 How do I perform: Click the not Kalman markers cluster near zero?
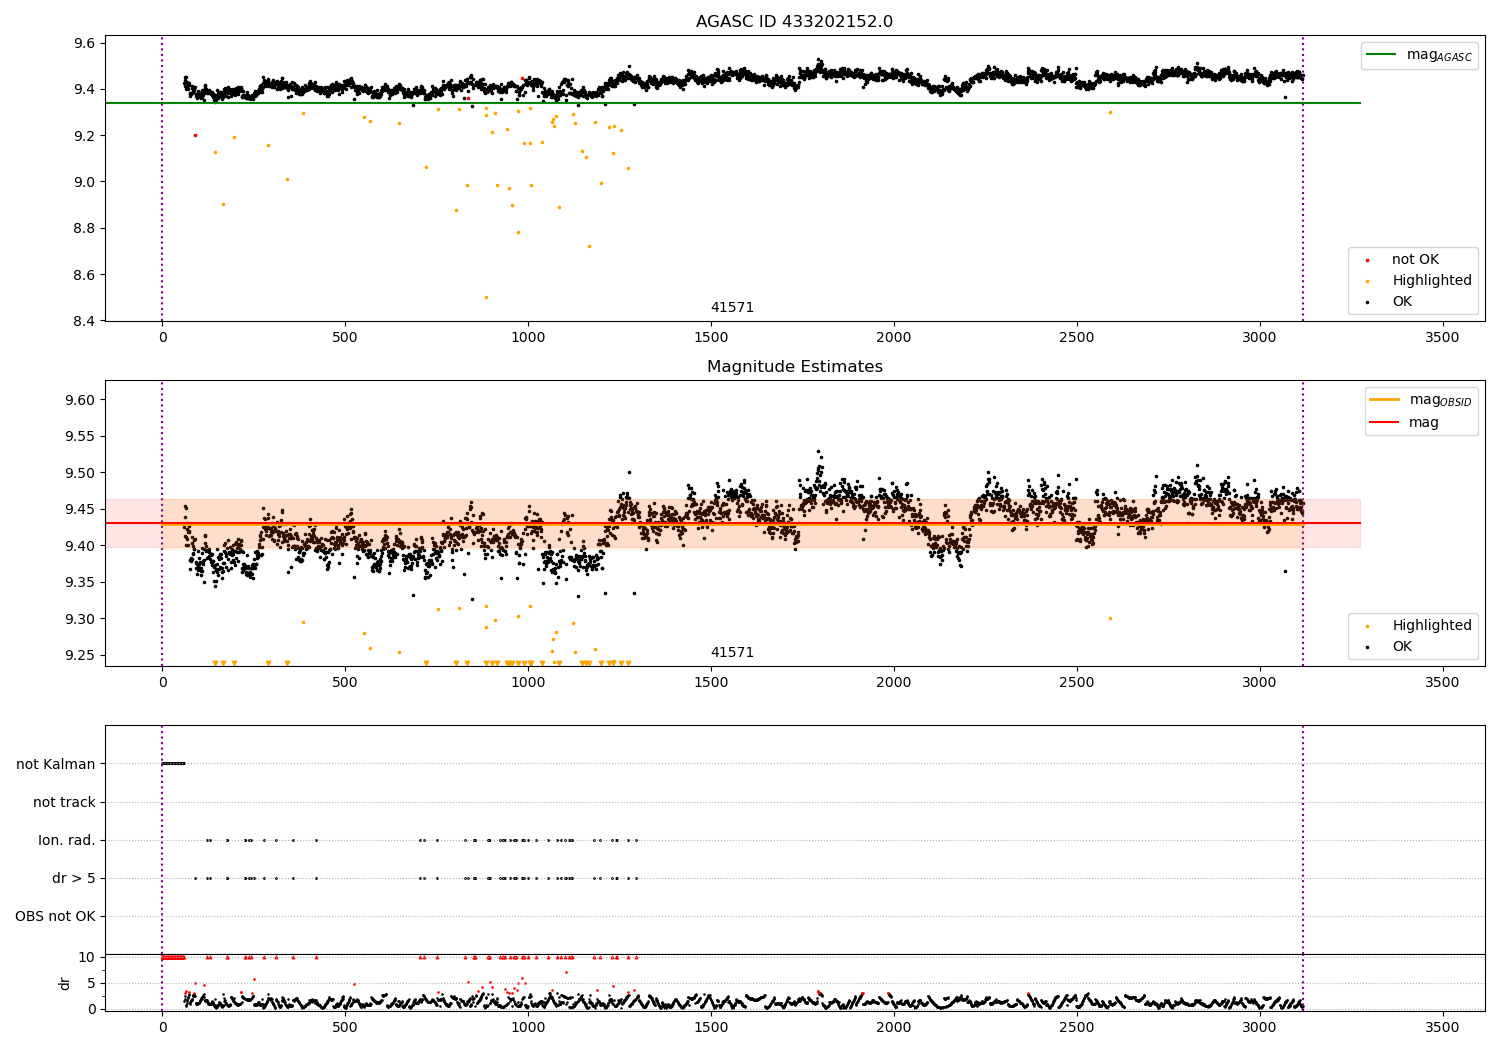pos(173,764)
